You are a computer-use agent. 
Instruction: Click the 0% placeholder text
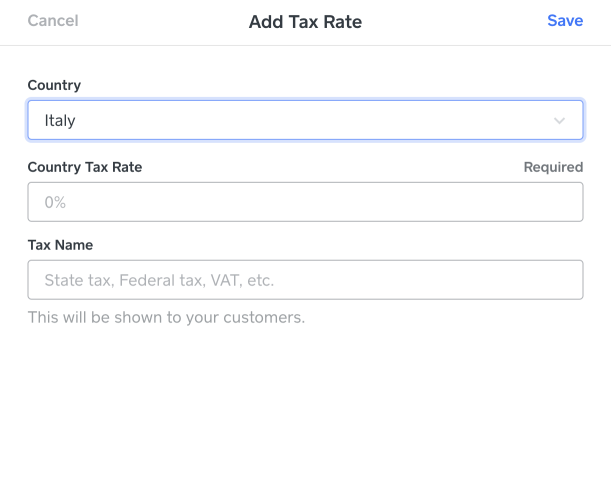(x=55, y=202)
